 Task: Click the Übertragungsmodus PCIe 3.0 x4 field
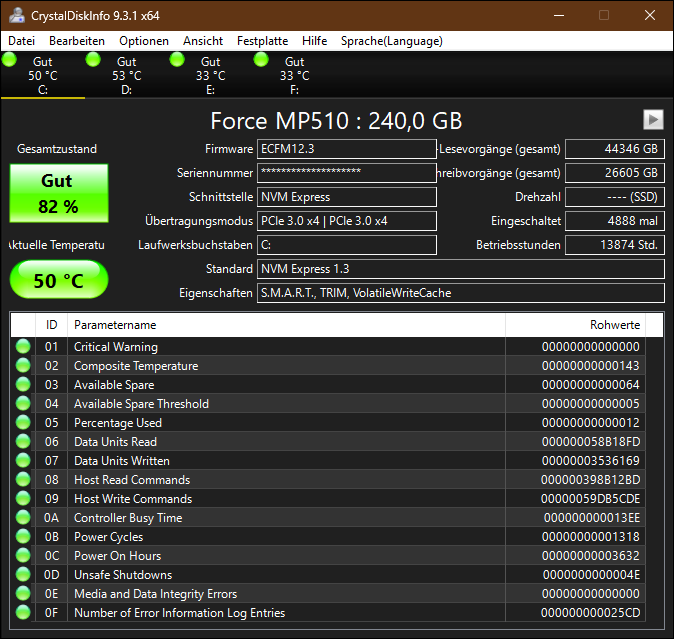pos(347,221)
